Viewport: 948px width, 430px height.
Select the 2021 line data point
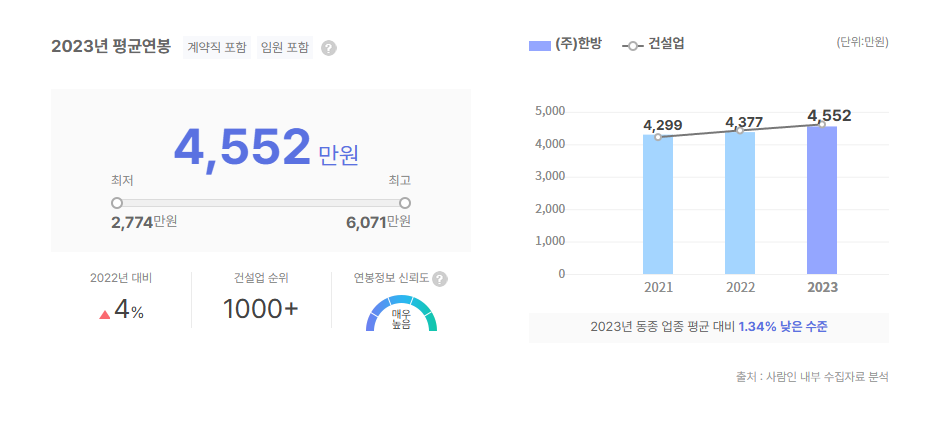point(658,137)
